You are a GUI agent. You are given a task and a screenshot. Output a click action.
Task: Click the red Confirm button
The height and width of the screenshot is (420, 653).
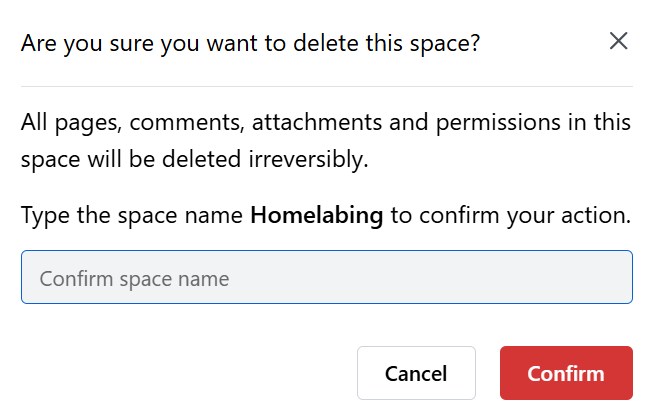tap(566, 373)
